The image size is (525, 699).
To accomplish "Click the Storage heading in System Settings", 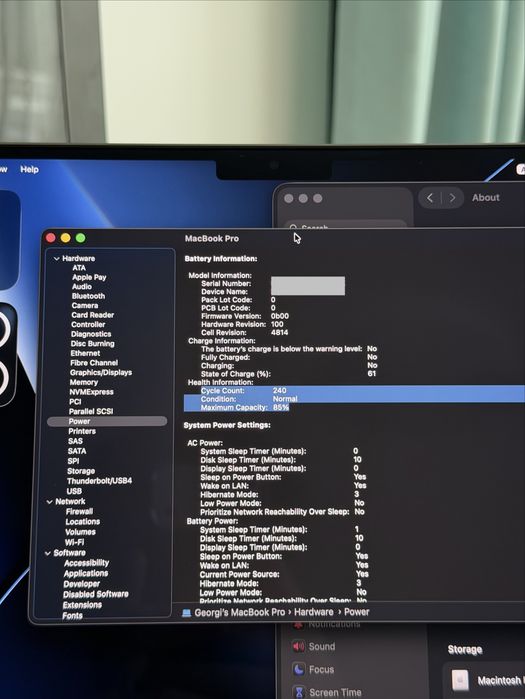I will tap(464, 650).
